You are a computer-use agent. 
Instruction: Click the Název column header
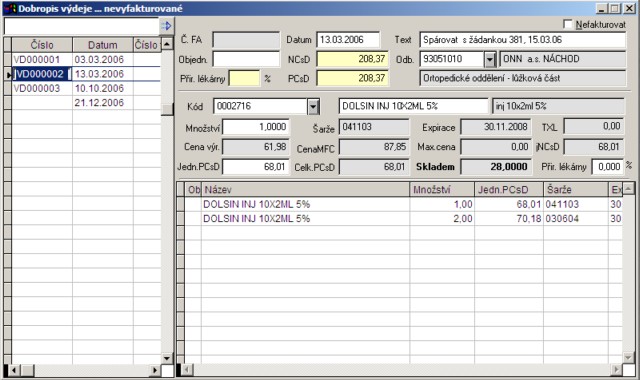pos(305,190)
